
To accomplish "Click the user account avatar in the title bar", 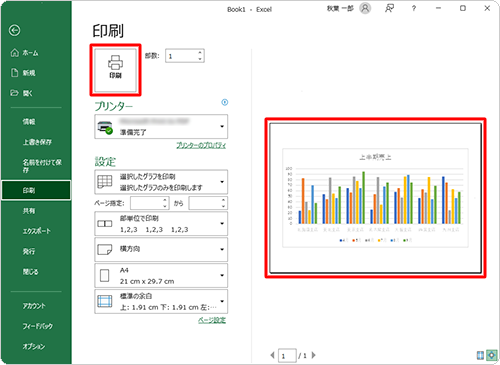I will pos(365,8).
